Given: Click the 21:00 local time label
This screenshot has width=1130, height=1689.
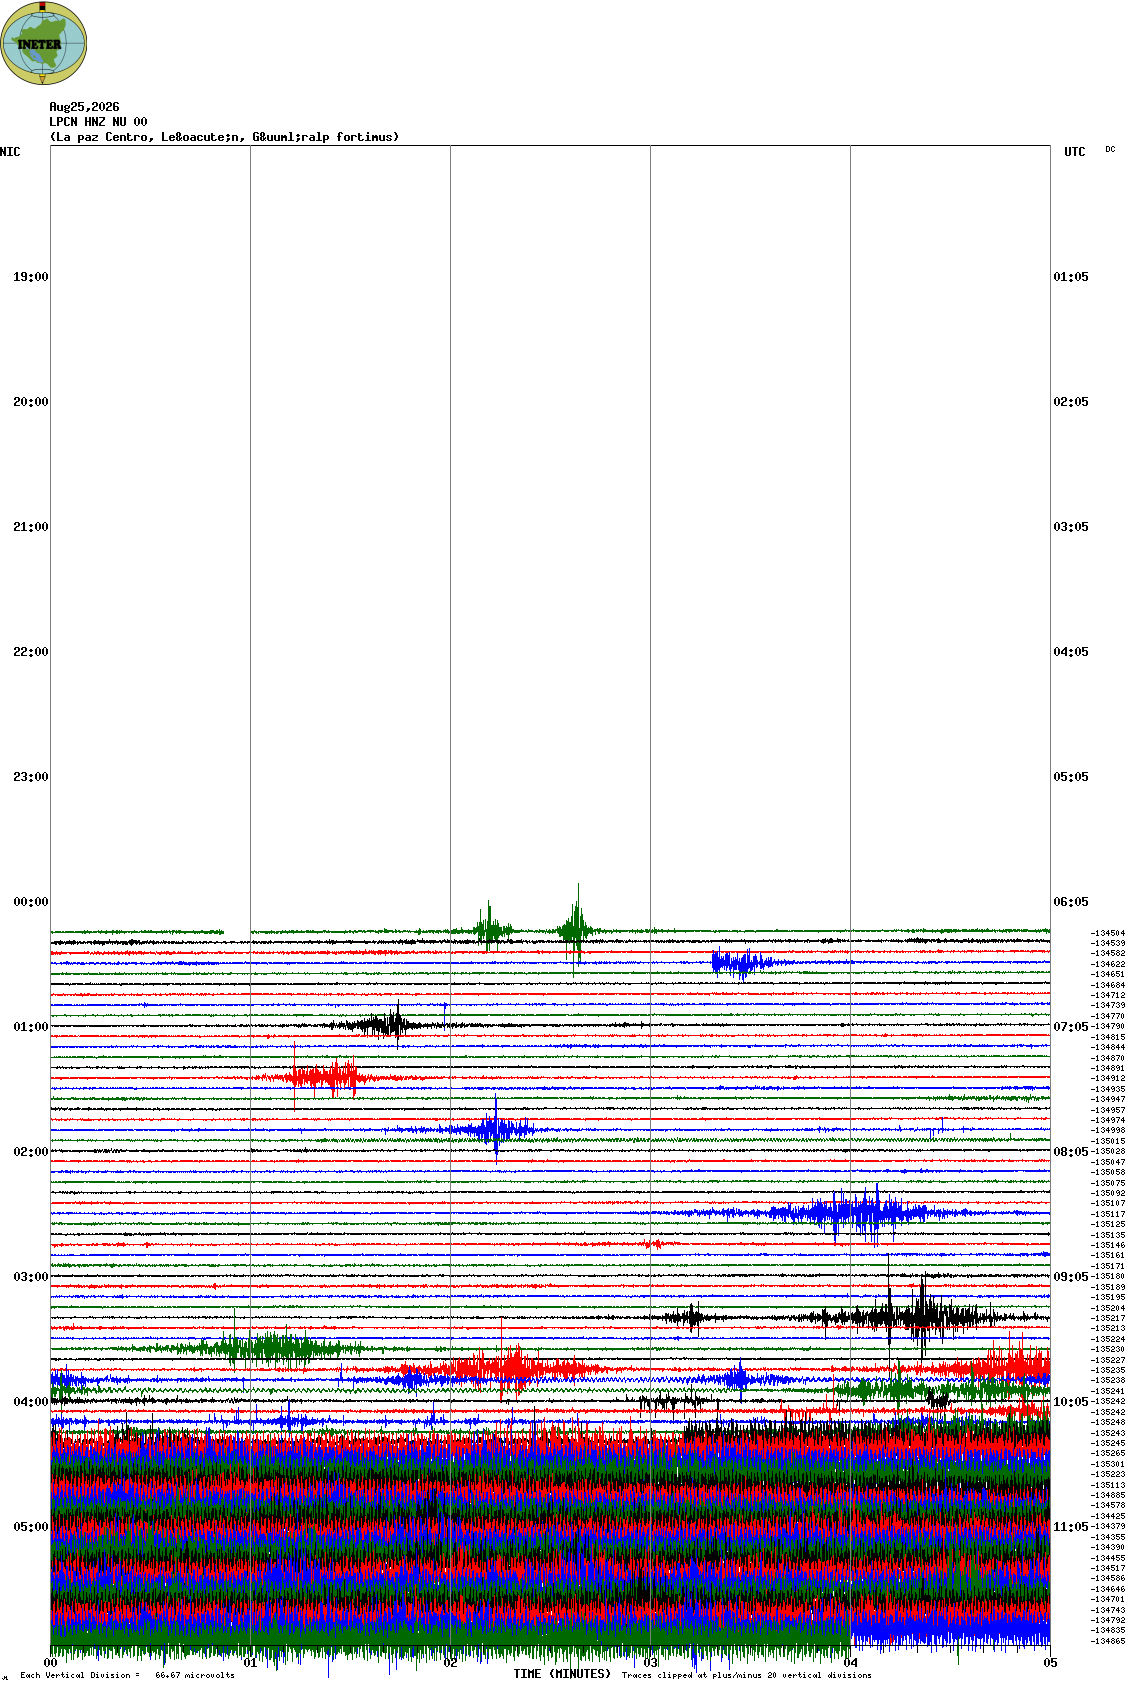Looking at the screenshot, I should (x=30, y=527).
